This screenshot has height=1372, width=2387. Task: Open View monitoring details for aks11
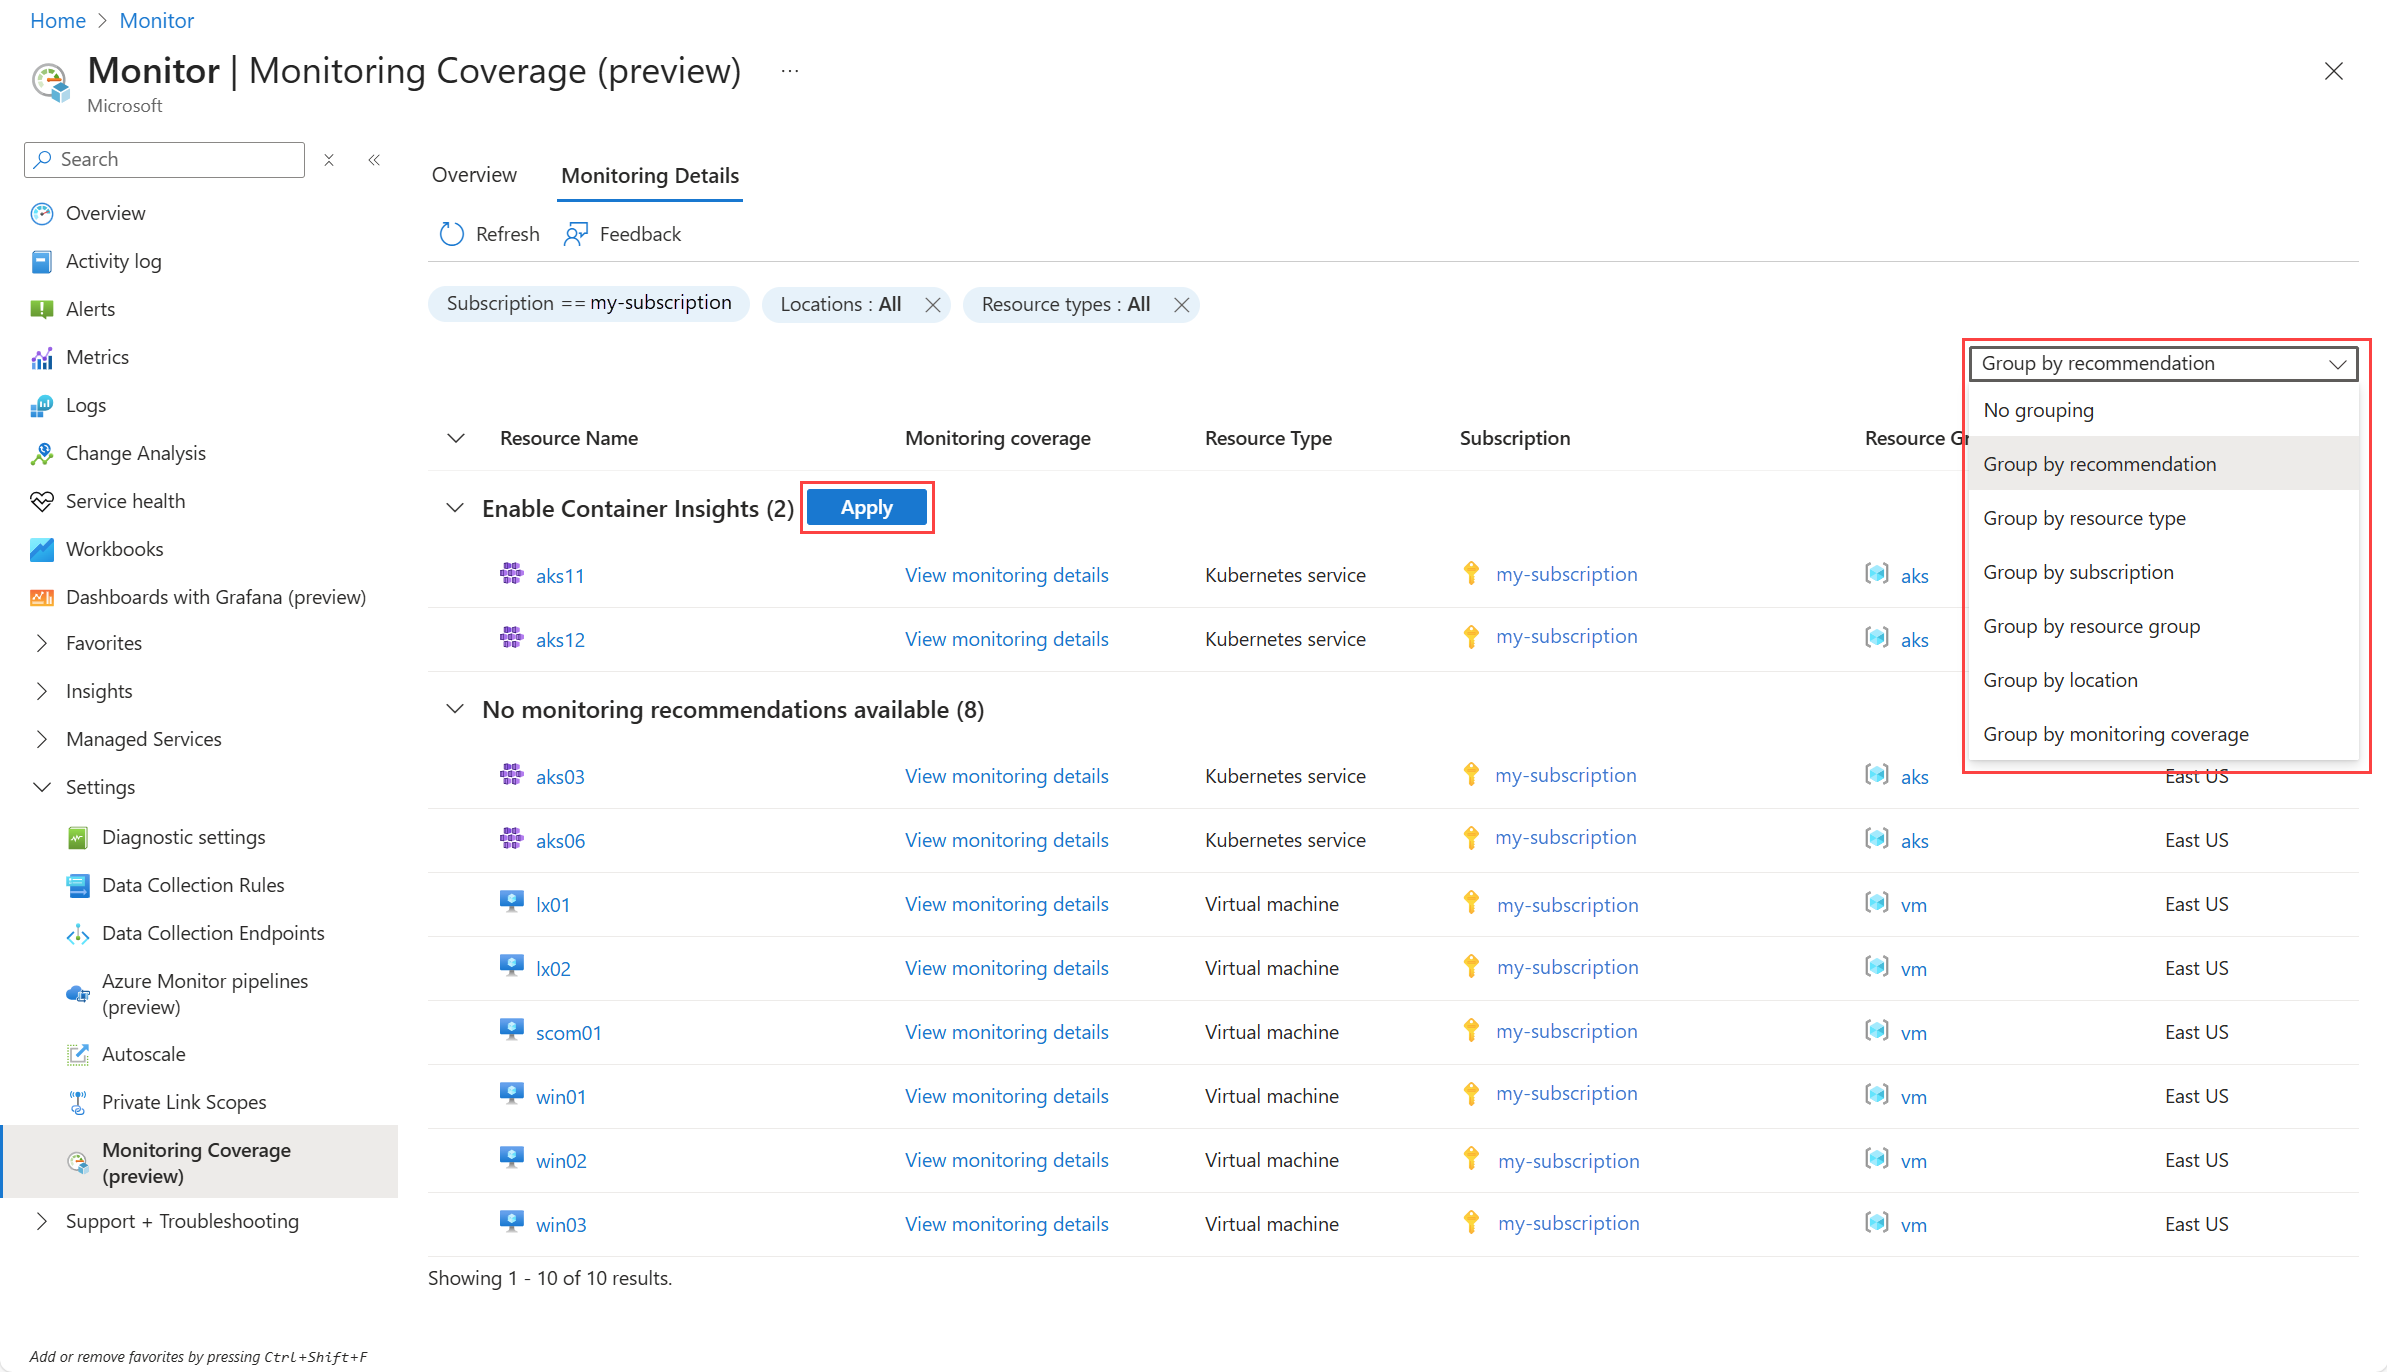[x=1006, y=575]
